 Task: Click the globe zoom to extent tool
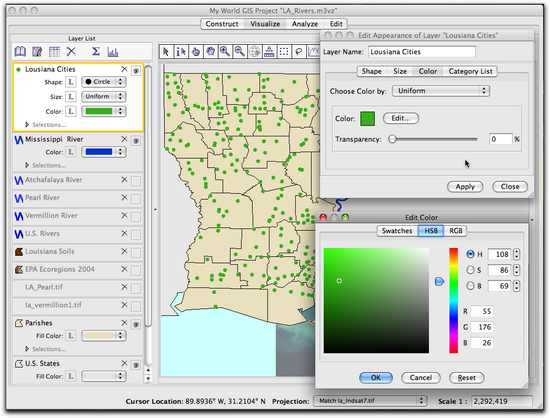[x=254, y=52]
